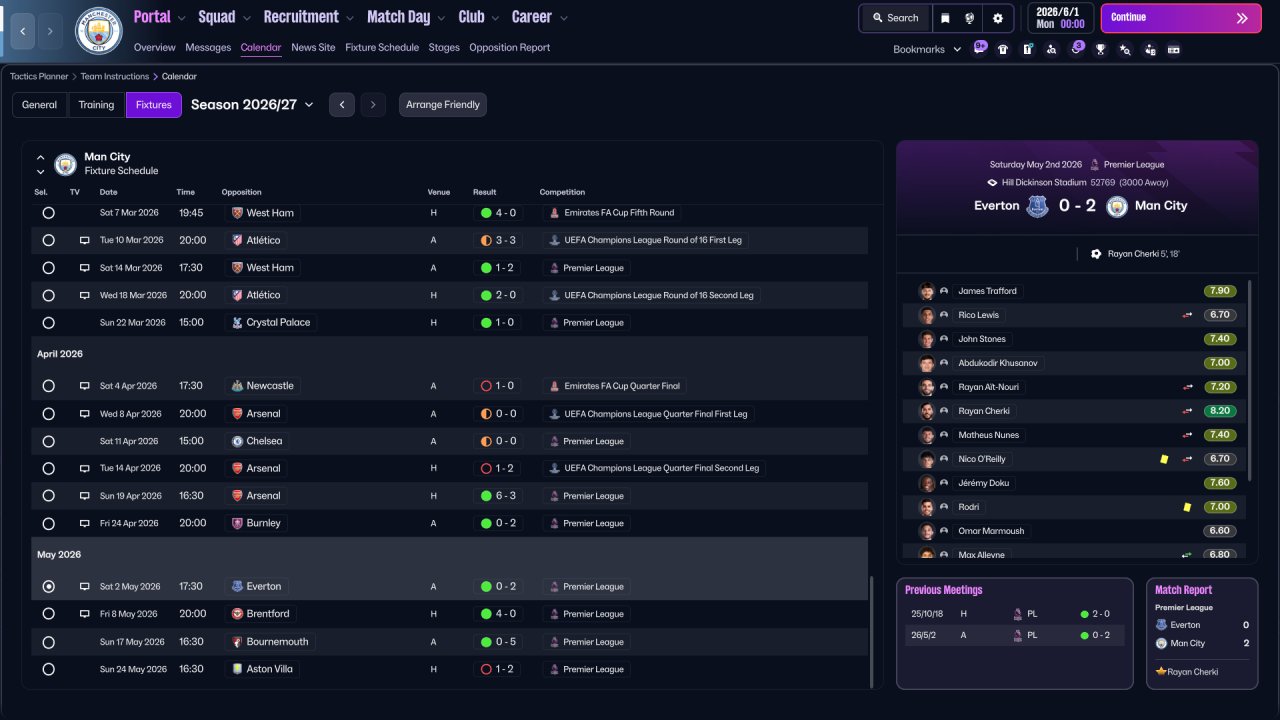Open Rayan Cherki's 8.20 rating badge
The image size is (1280, 720).
tap(1220, 411)
